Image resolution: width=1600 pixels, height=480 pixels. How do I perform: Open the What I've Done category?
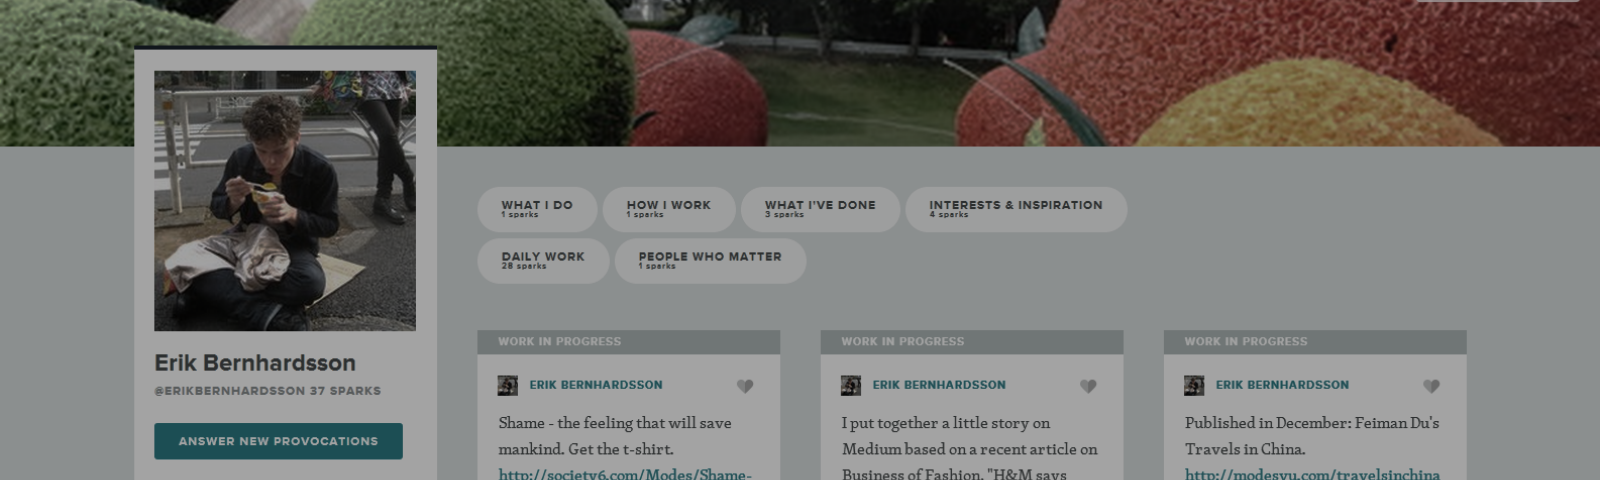pyautogui.click(x=820, y=209)
